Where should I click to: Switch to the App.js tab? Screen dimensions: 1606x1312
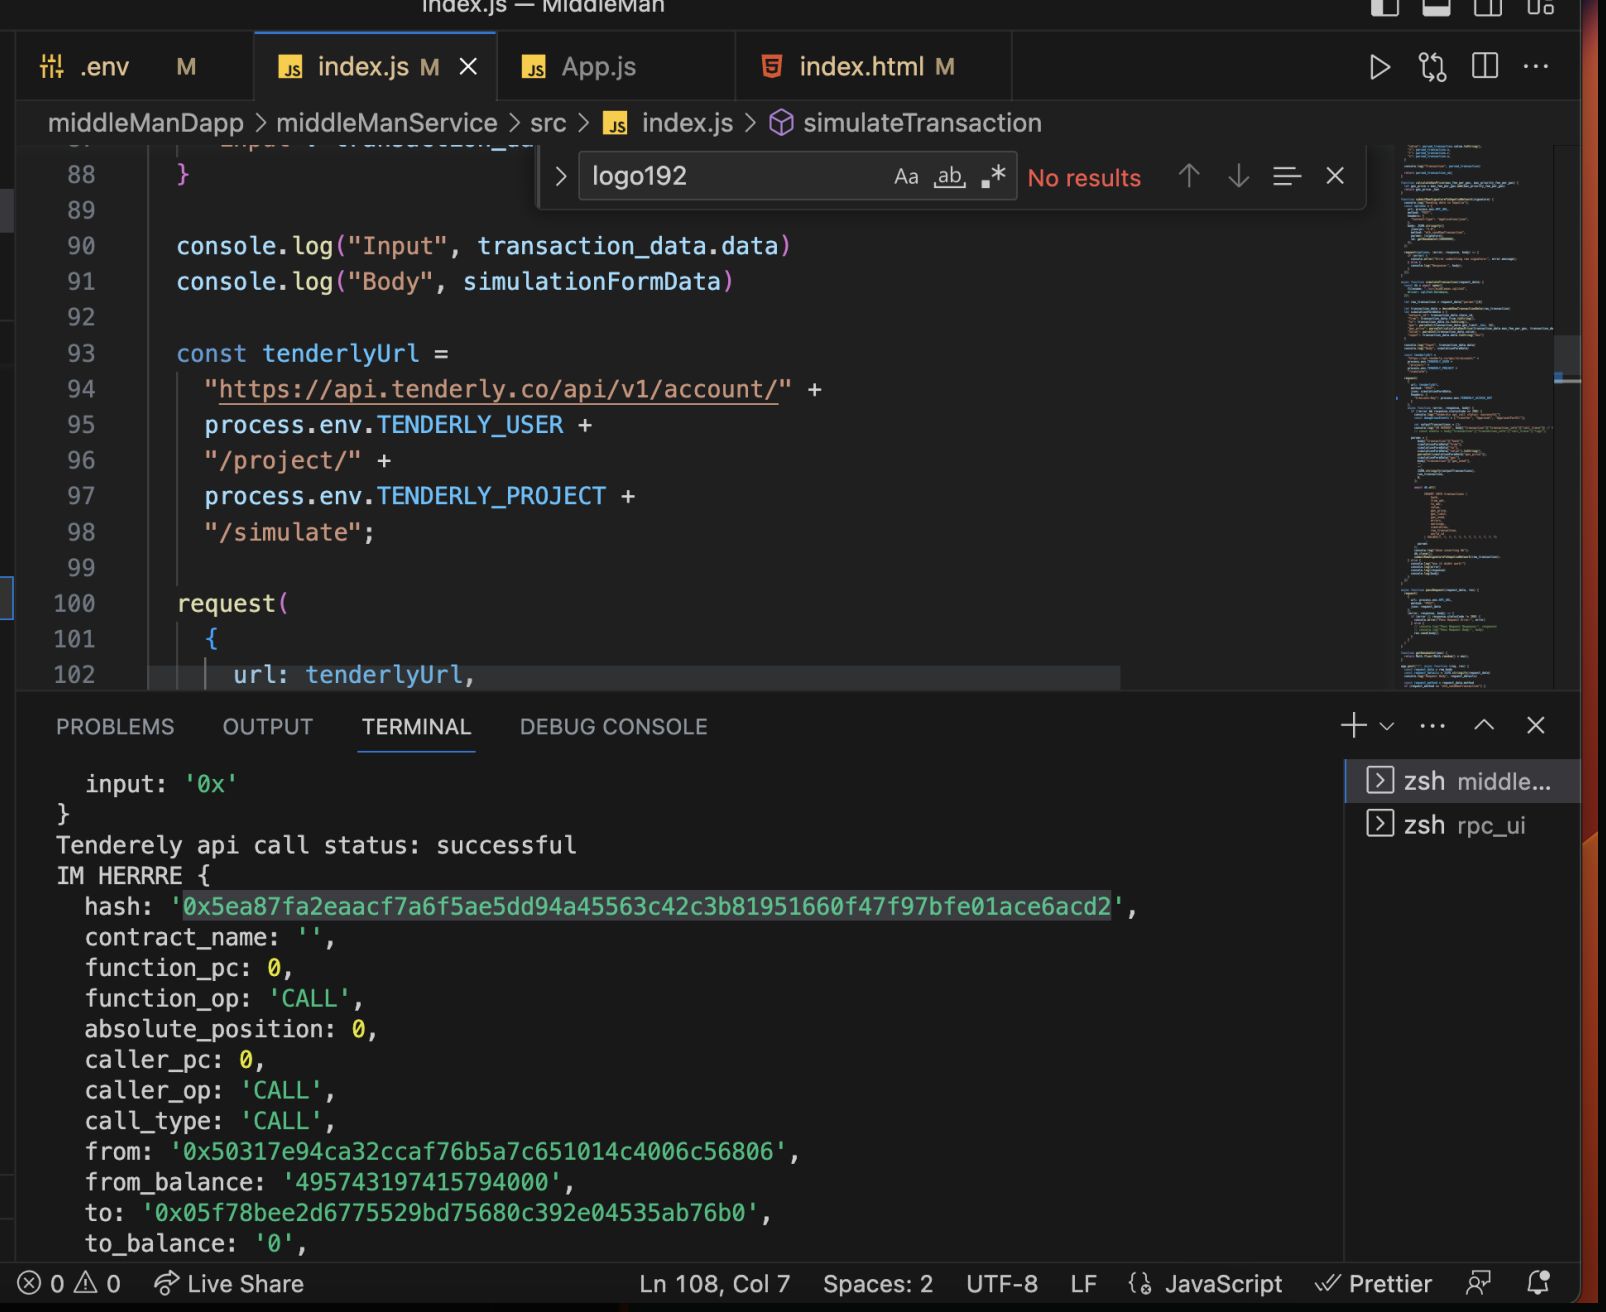click(x=615, y=67)
